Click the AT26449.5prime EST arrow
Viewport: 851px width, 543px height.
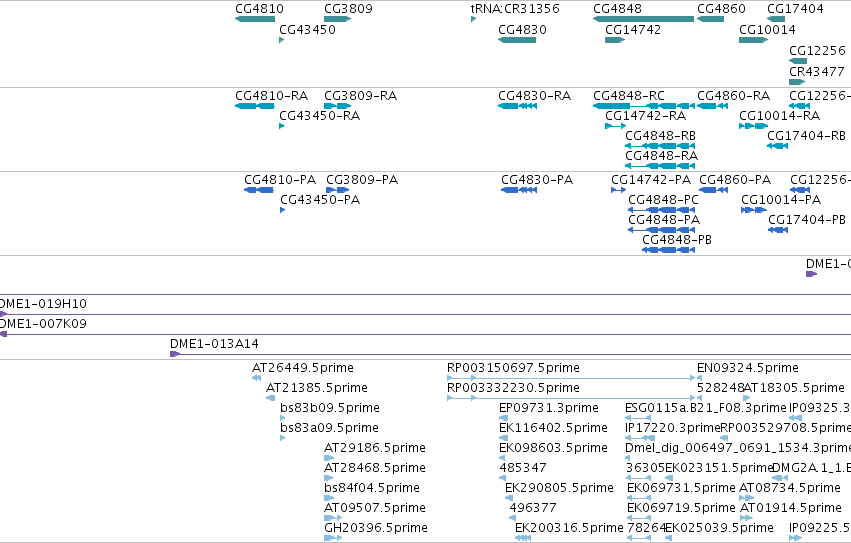pyautogui.click(x=256, y=378)
